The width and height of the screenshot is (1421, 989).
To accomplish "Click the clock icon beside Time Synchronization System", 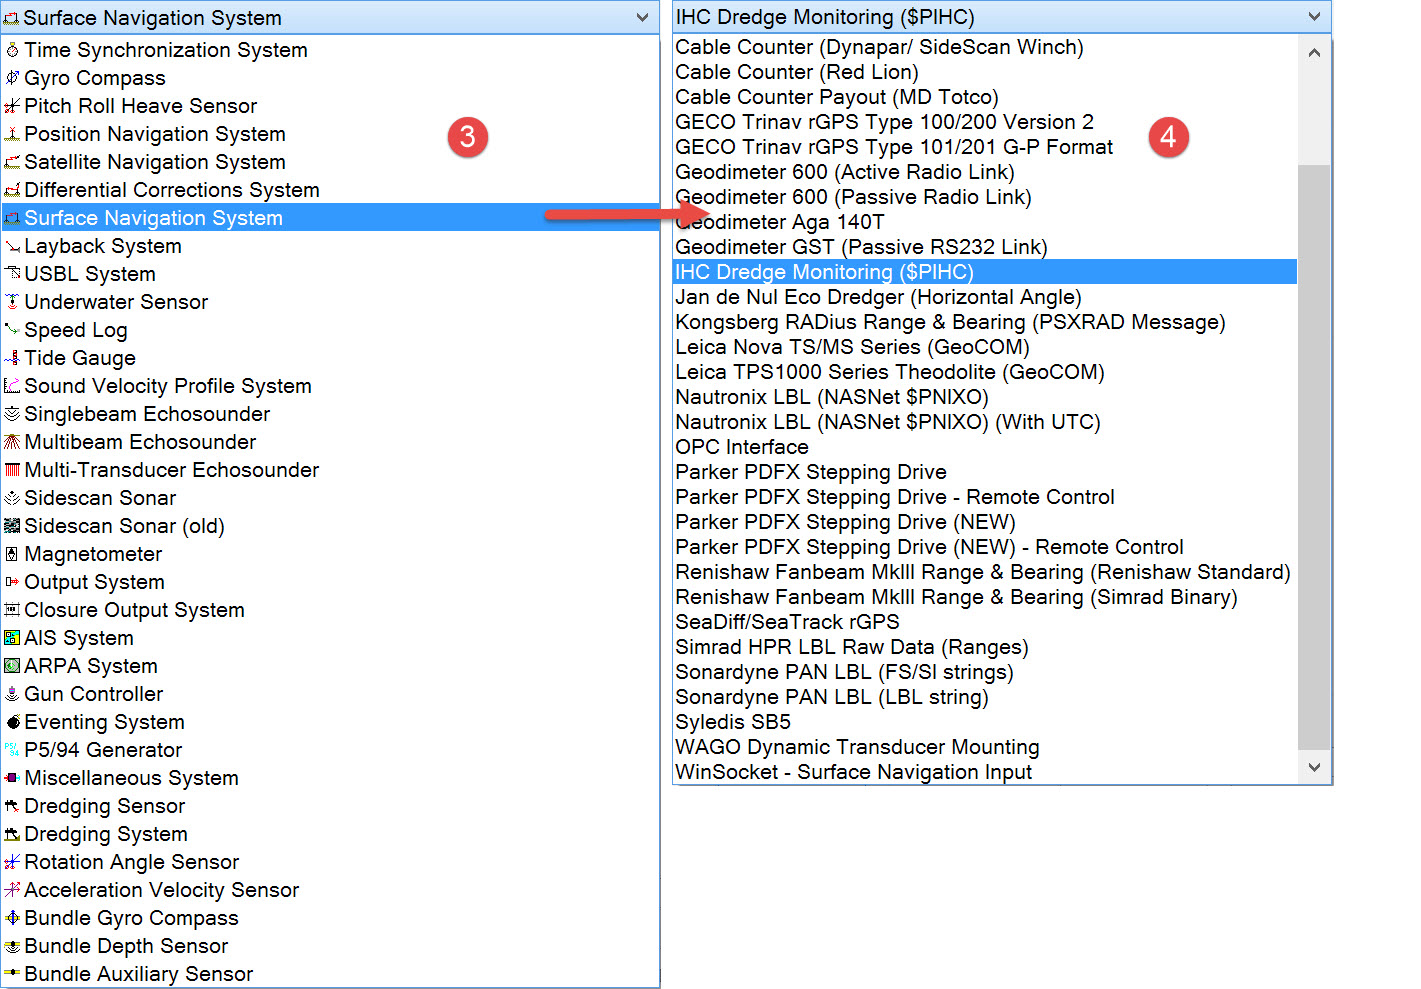I will (x=12, y=50).
